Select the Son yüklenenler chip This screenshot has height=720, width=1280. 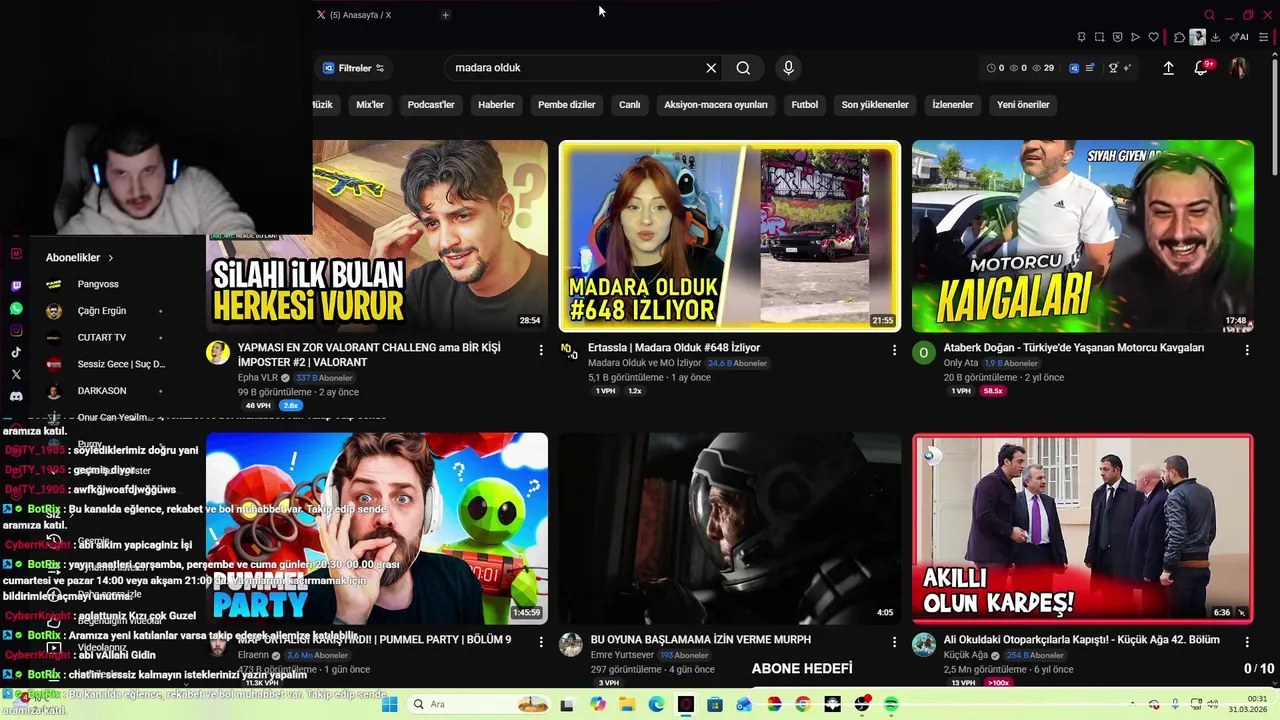(x=875, y=105)
